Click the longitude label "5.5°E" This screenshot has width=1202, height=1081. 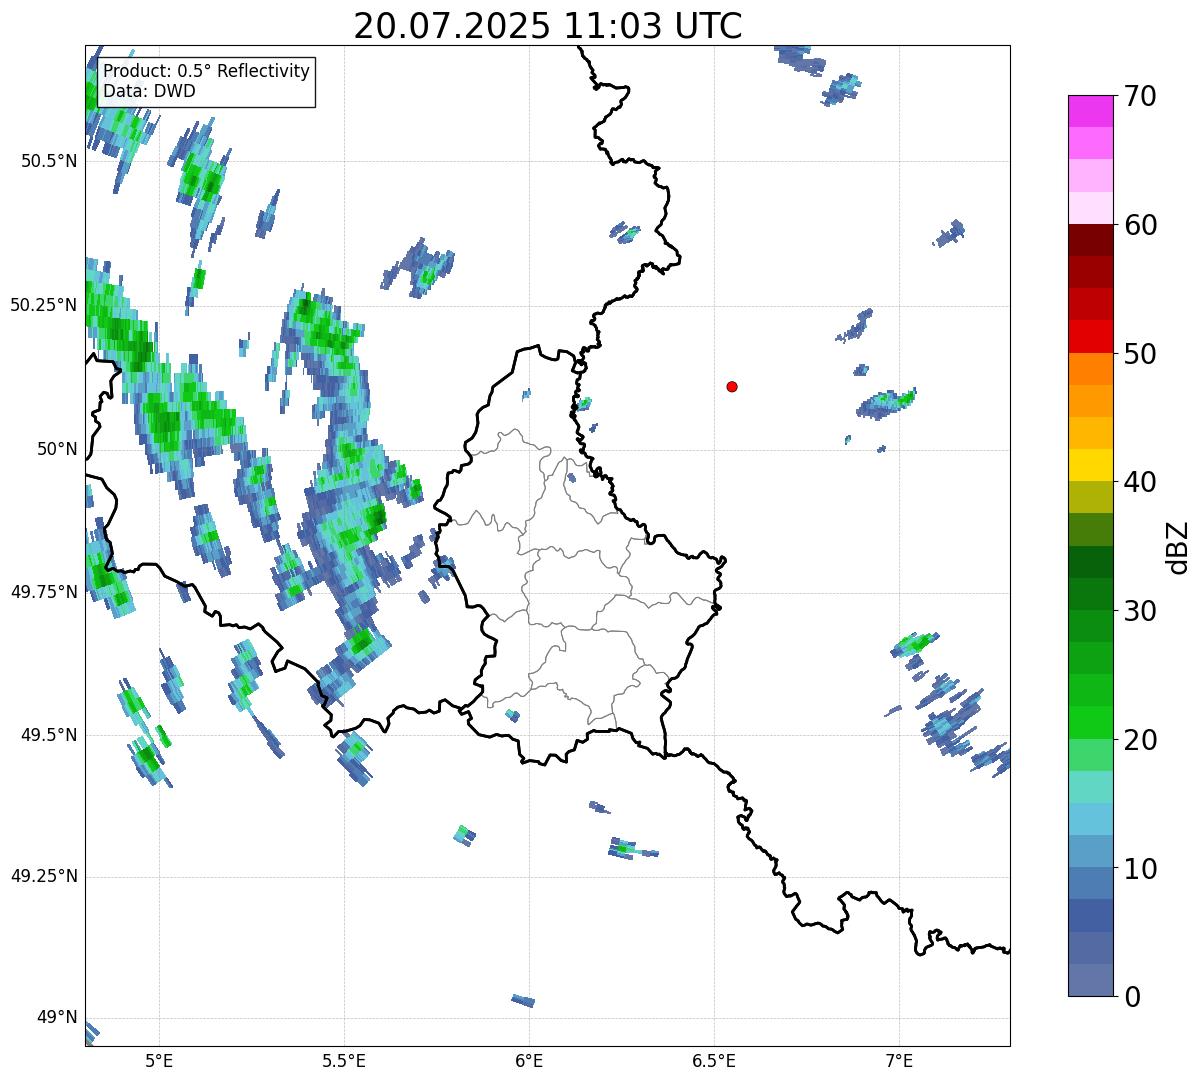point(344,1061)
